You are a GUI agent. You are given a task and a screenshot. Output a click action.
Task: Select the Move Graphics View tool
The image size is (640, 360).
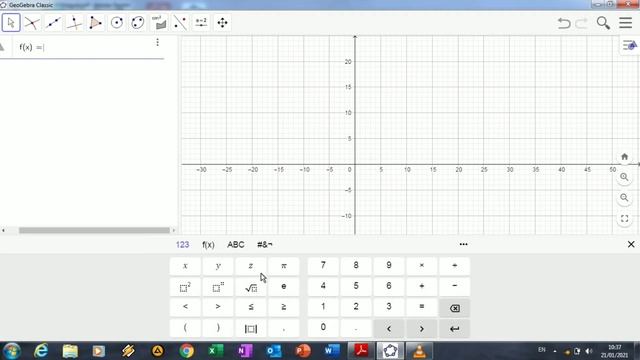(x=222, y=22)
